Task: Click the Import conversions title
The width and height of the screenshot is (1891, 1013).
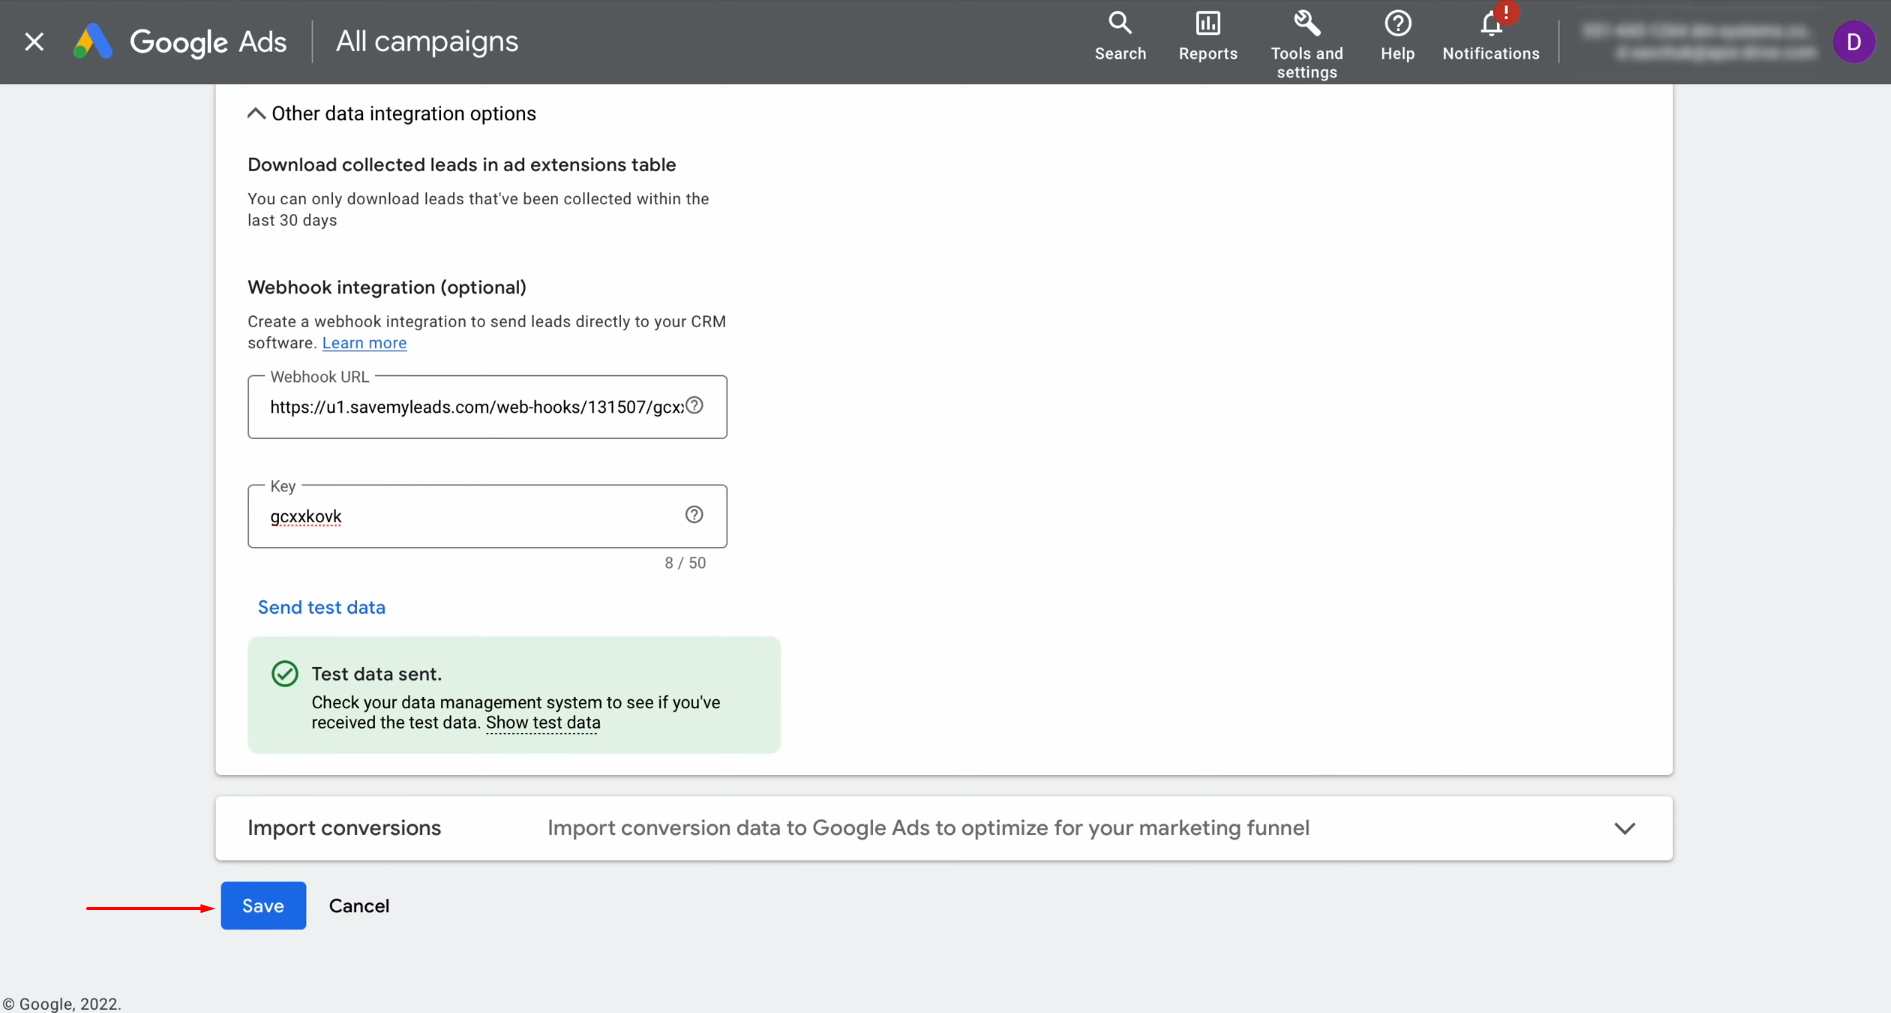Action: tap(344, 828)
